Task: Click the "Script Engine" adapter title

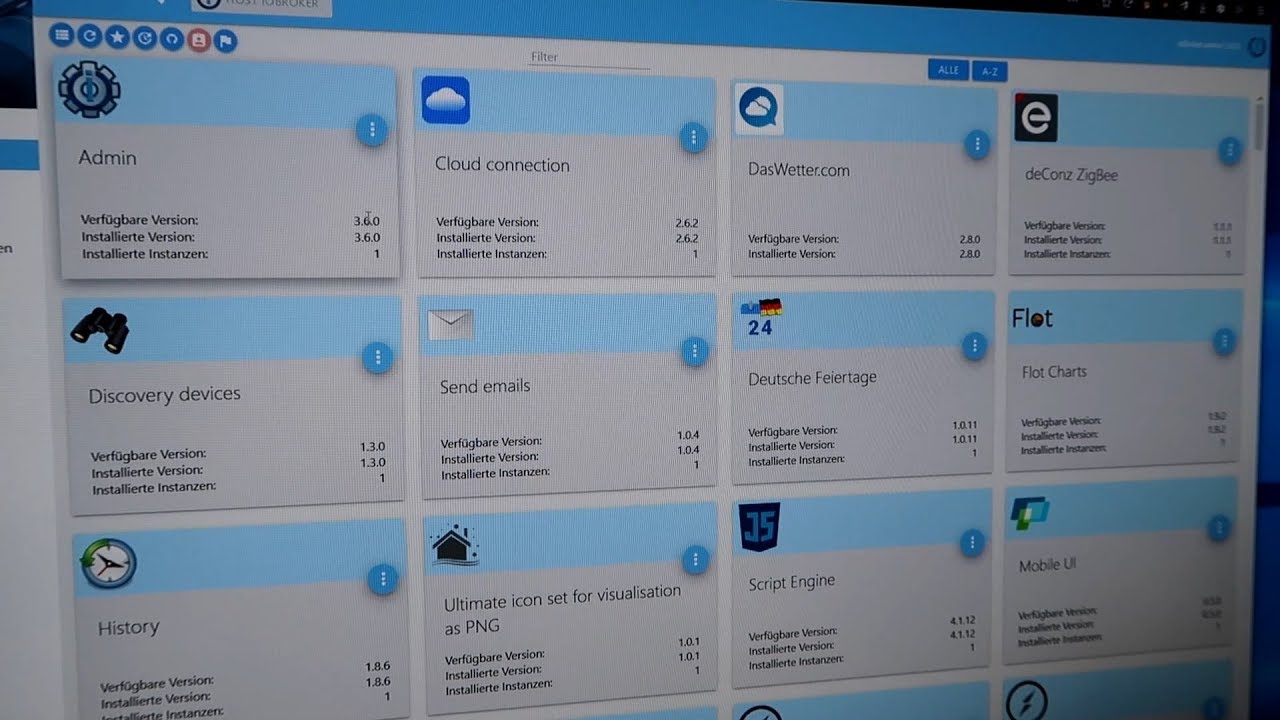Action: (791, 583)
